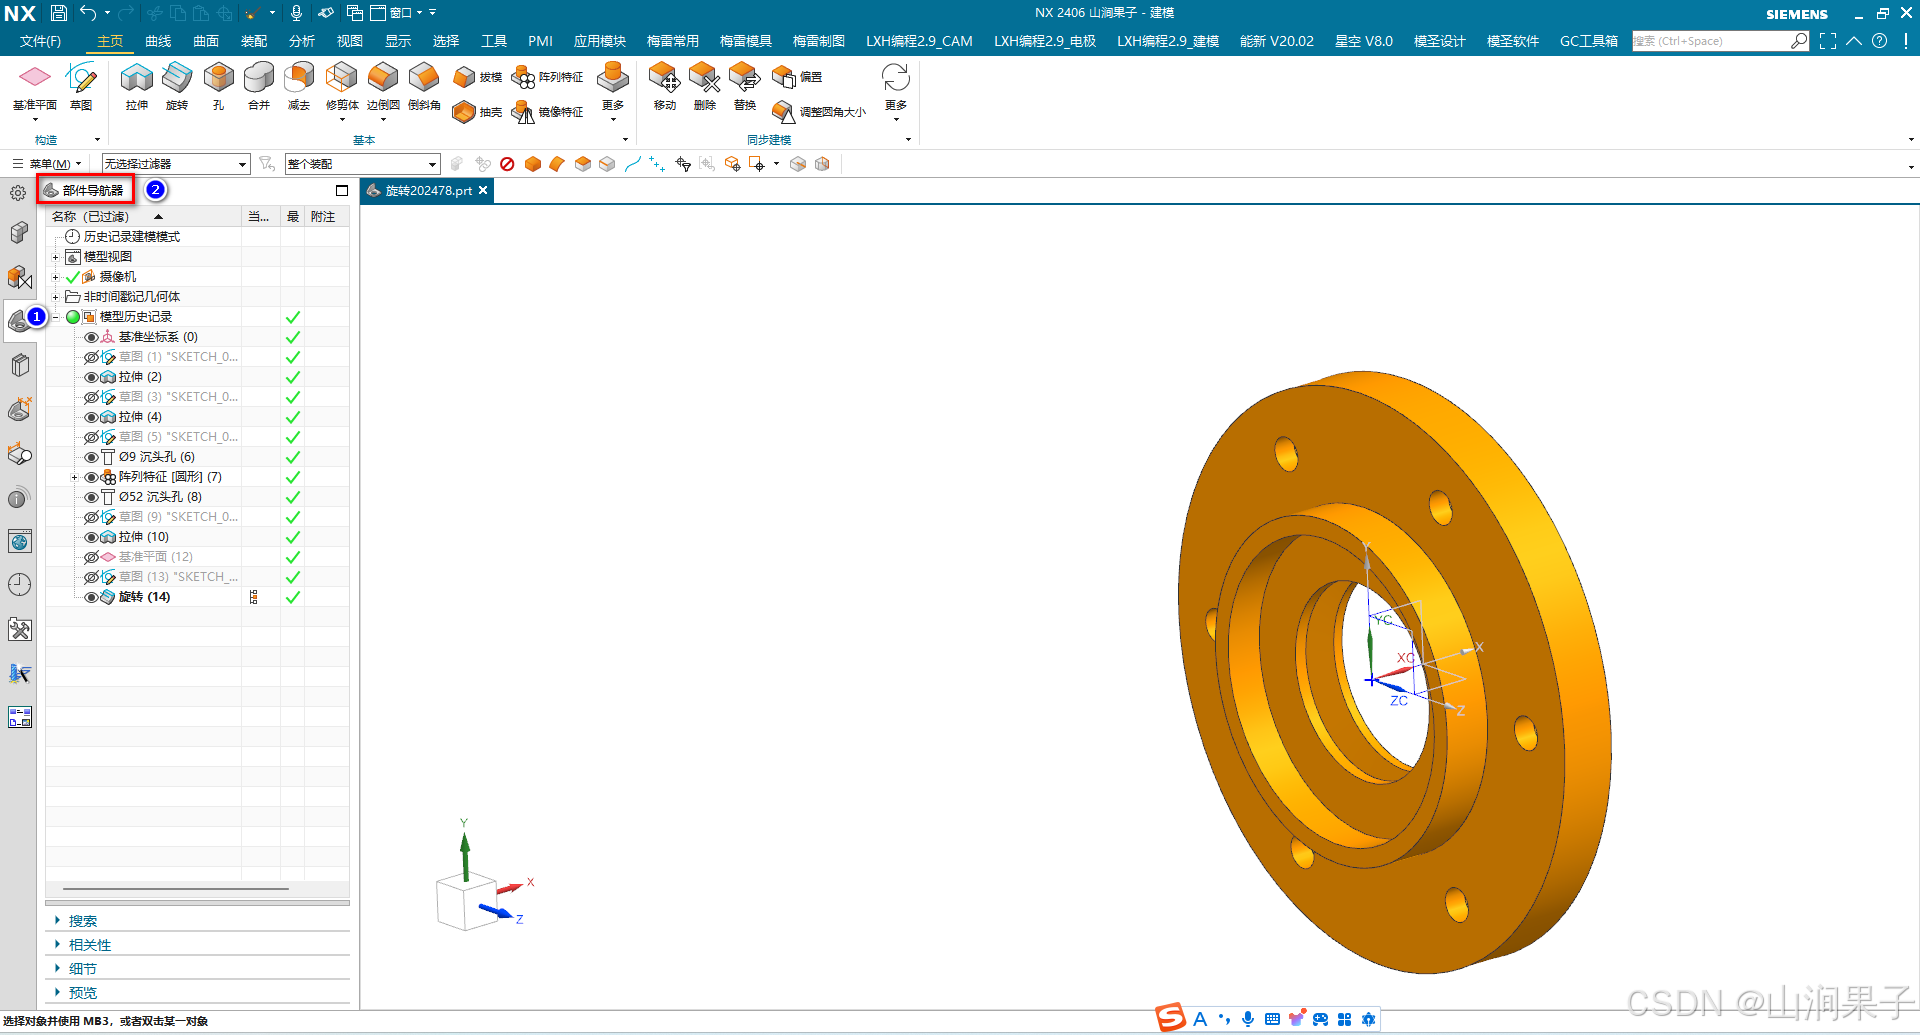The image size is (1920, 1035).
Task: Open 调整圆角大小 resize blend tool
Action: click(819, 112)
